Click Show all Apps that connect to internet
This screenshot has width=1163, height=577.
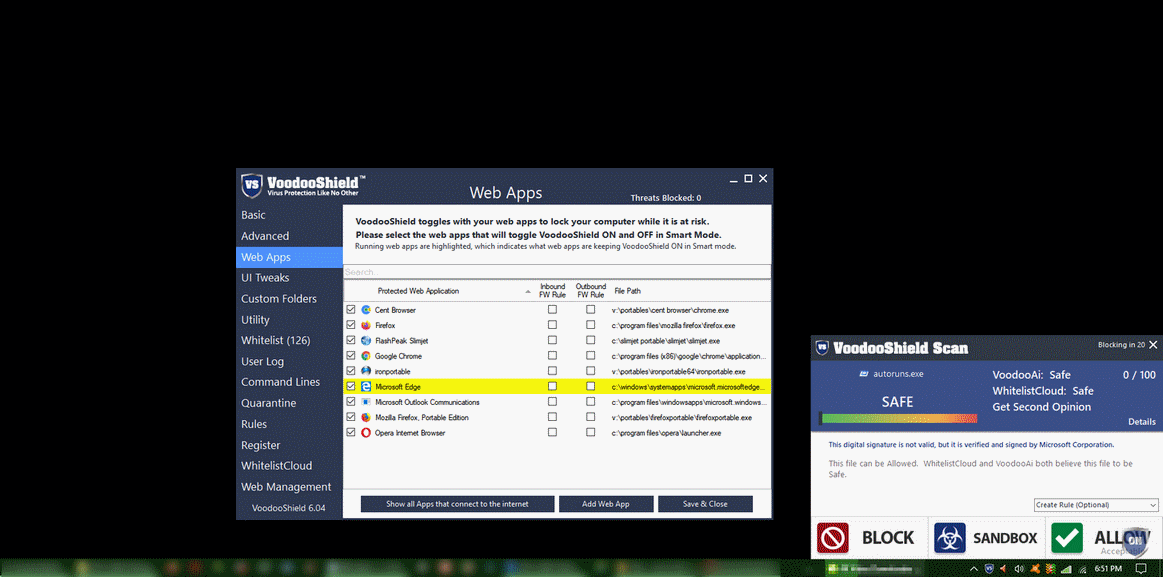tap(458, 504)
